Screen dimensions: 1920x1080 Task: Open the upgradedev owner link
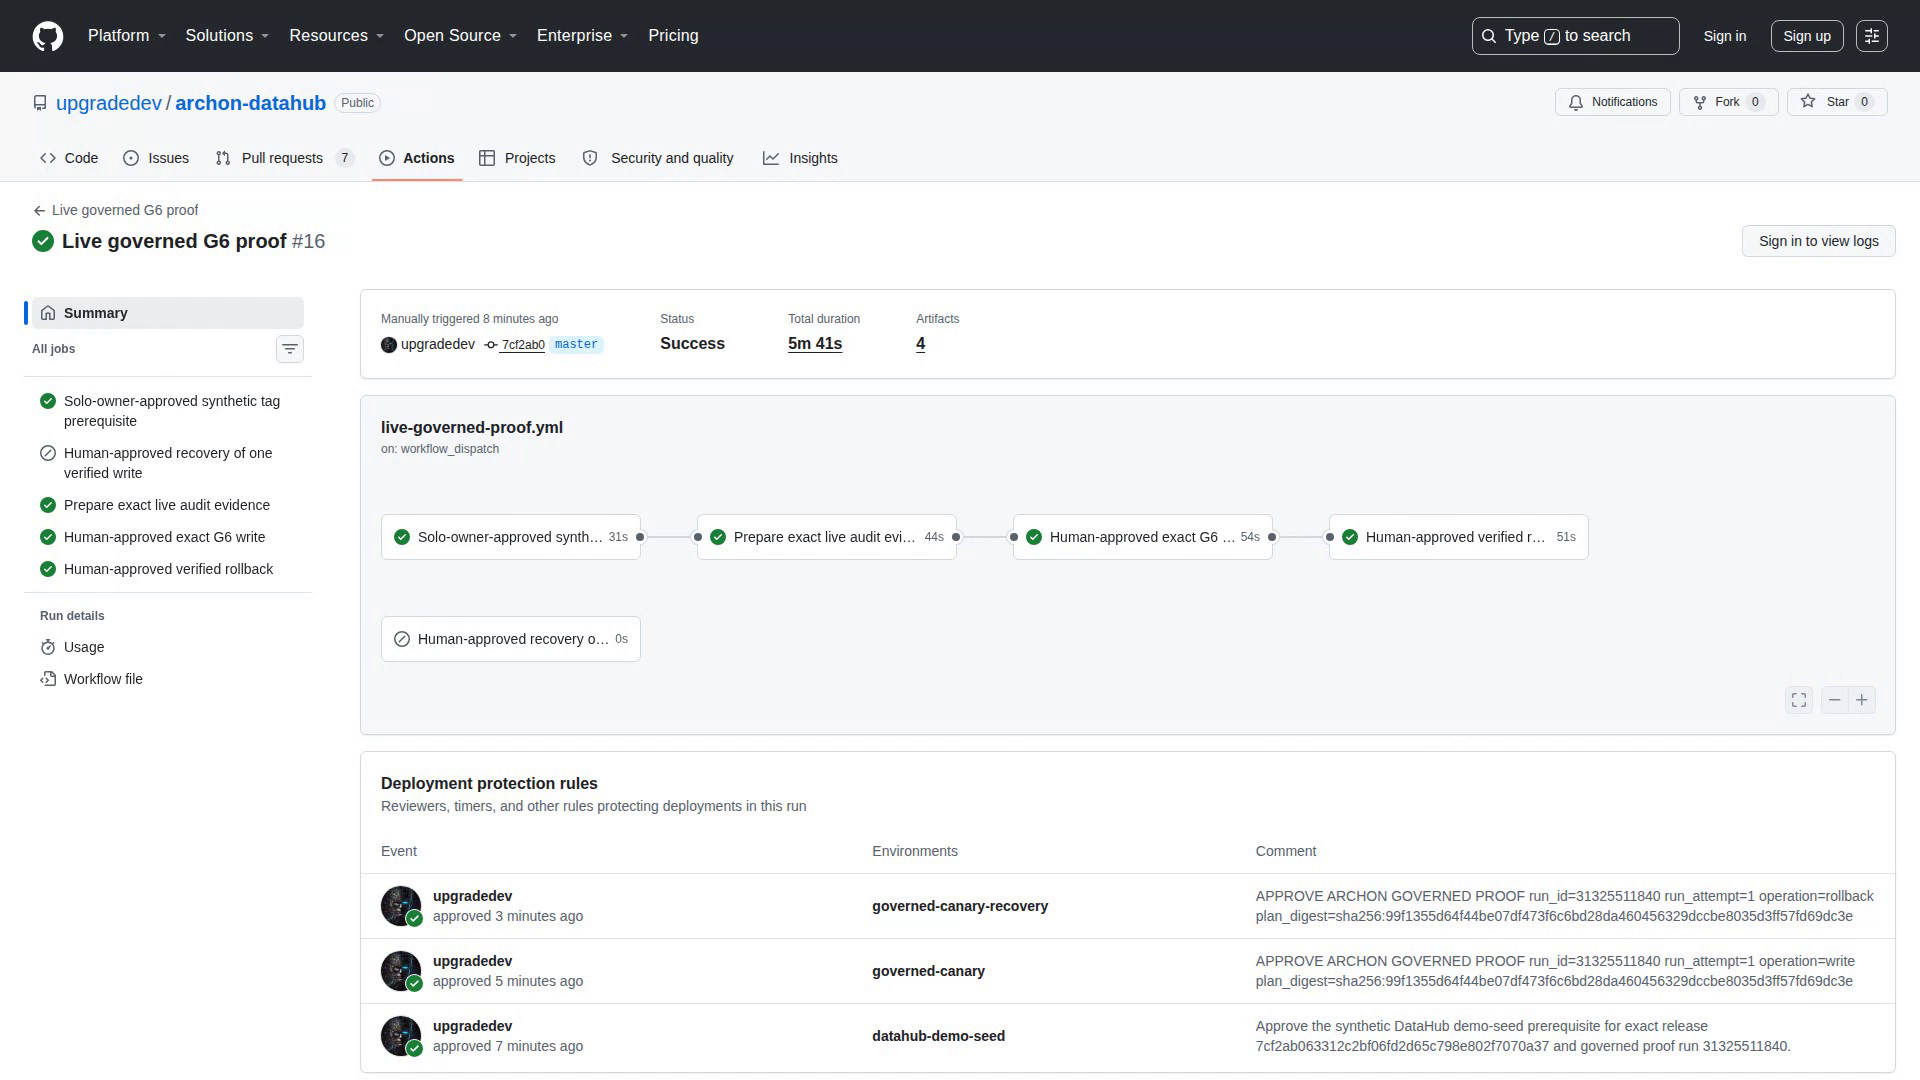(109, 103)
